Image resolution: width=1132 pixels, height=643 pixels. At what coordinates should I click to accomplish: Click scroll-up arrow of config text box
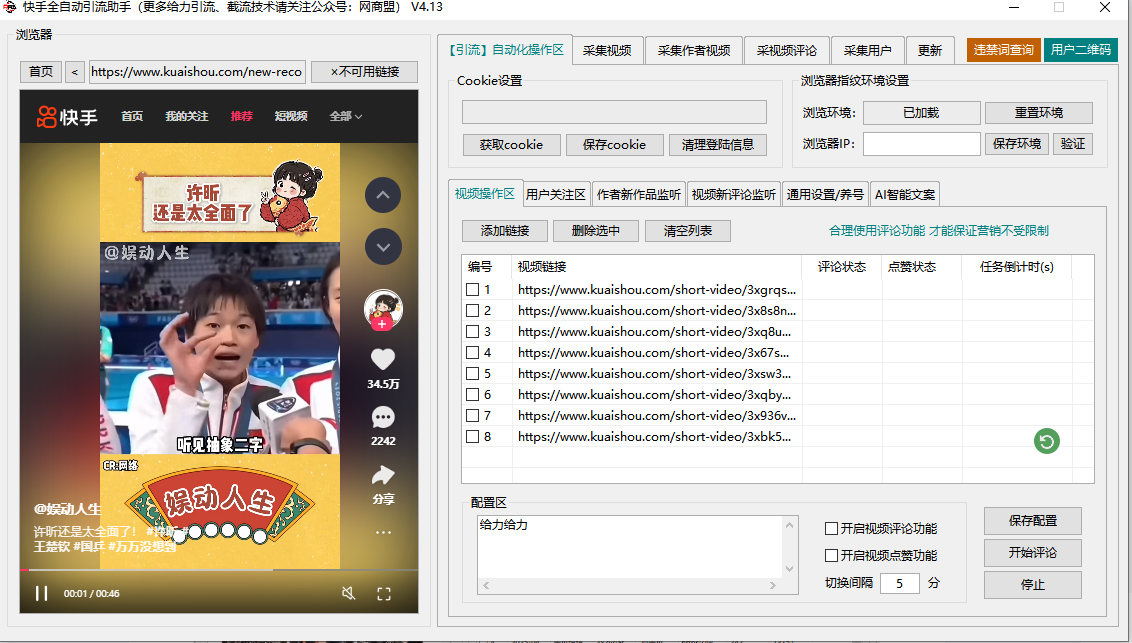click(790, 525)
